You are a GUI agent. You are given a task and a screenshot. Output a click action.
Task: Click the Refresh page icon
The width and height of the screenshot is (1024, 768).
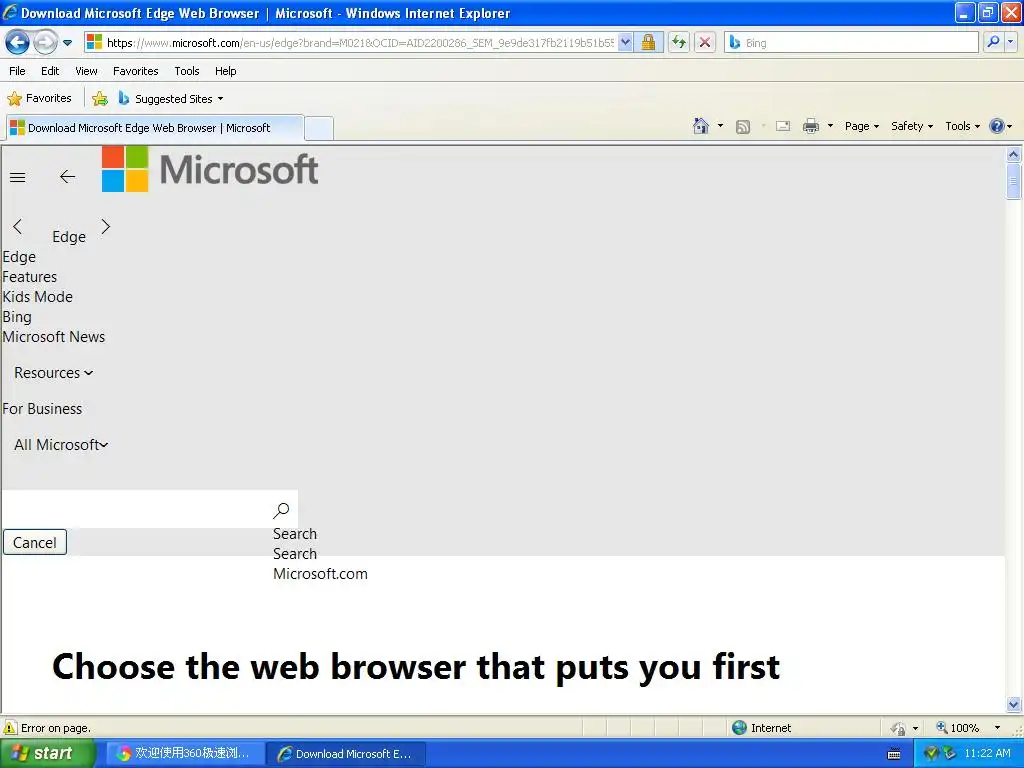(679, 43)
